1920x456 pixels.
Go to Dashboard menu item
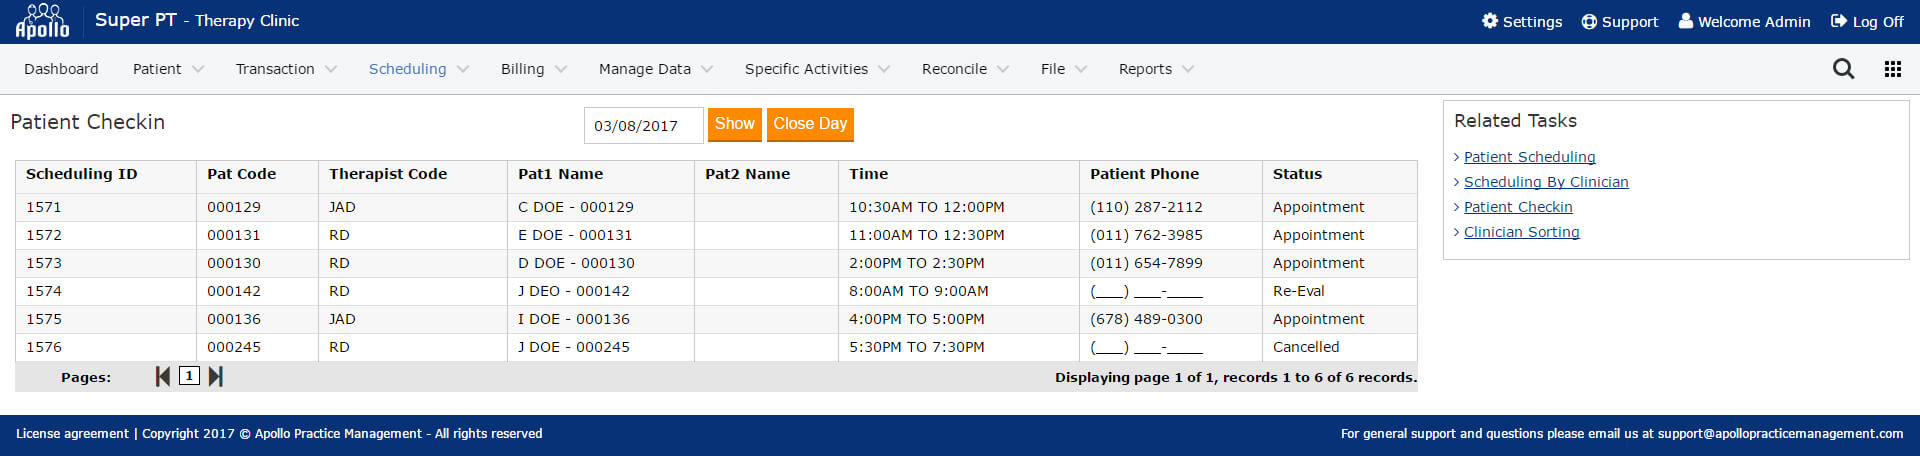(61, 69)
